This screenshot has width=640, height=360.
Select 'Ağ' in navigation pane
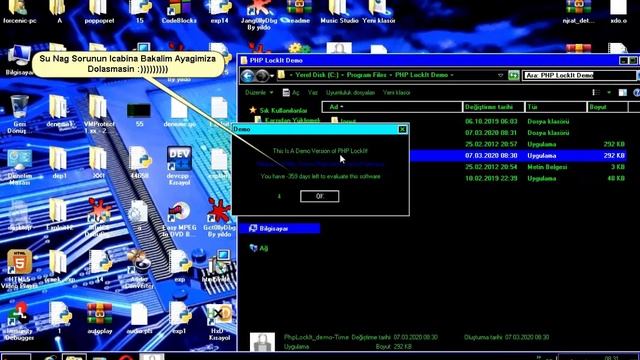coord(259,248)
